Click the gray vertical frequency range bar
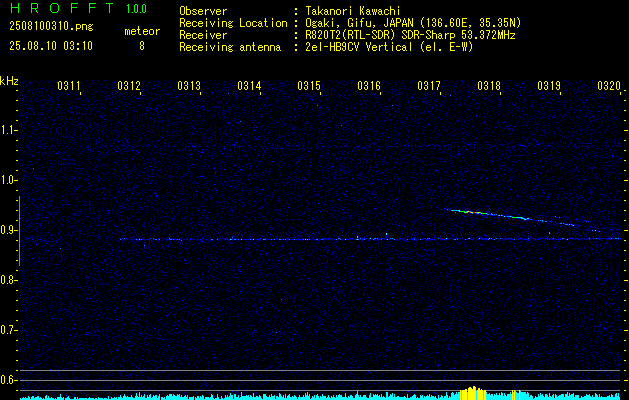 pos(19,231)
